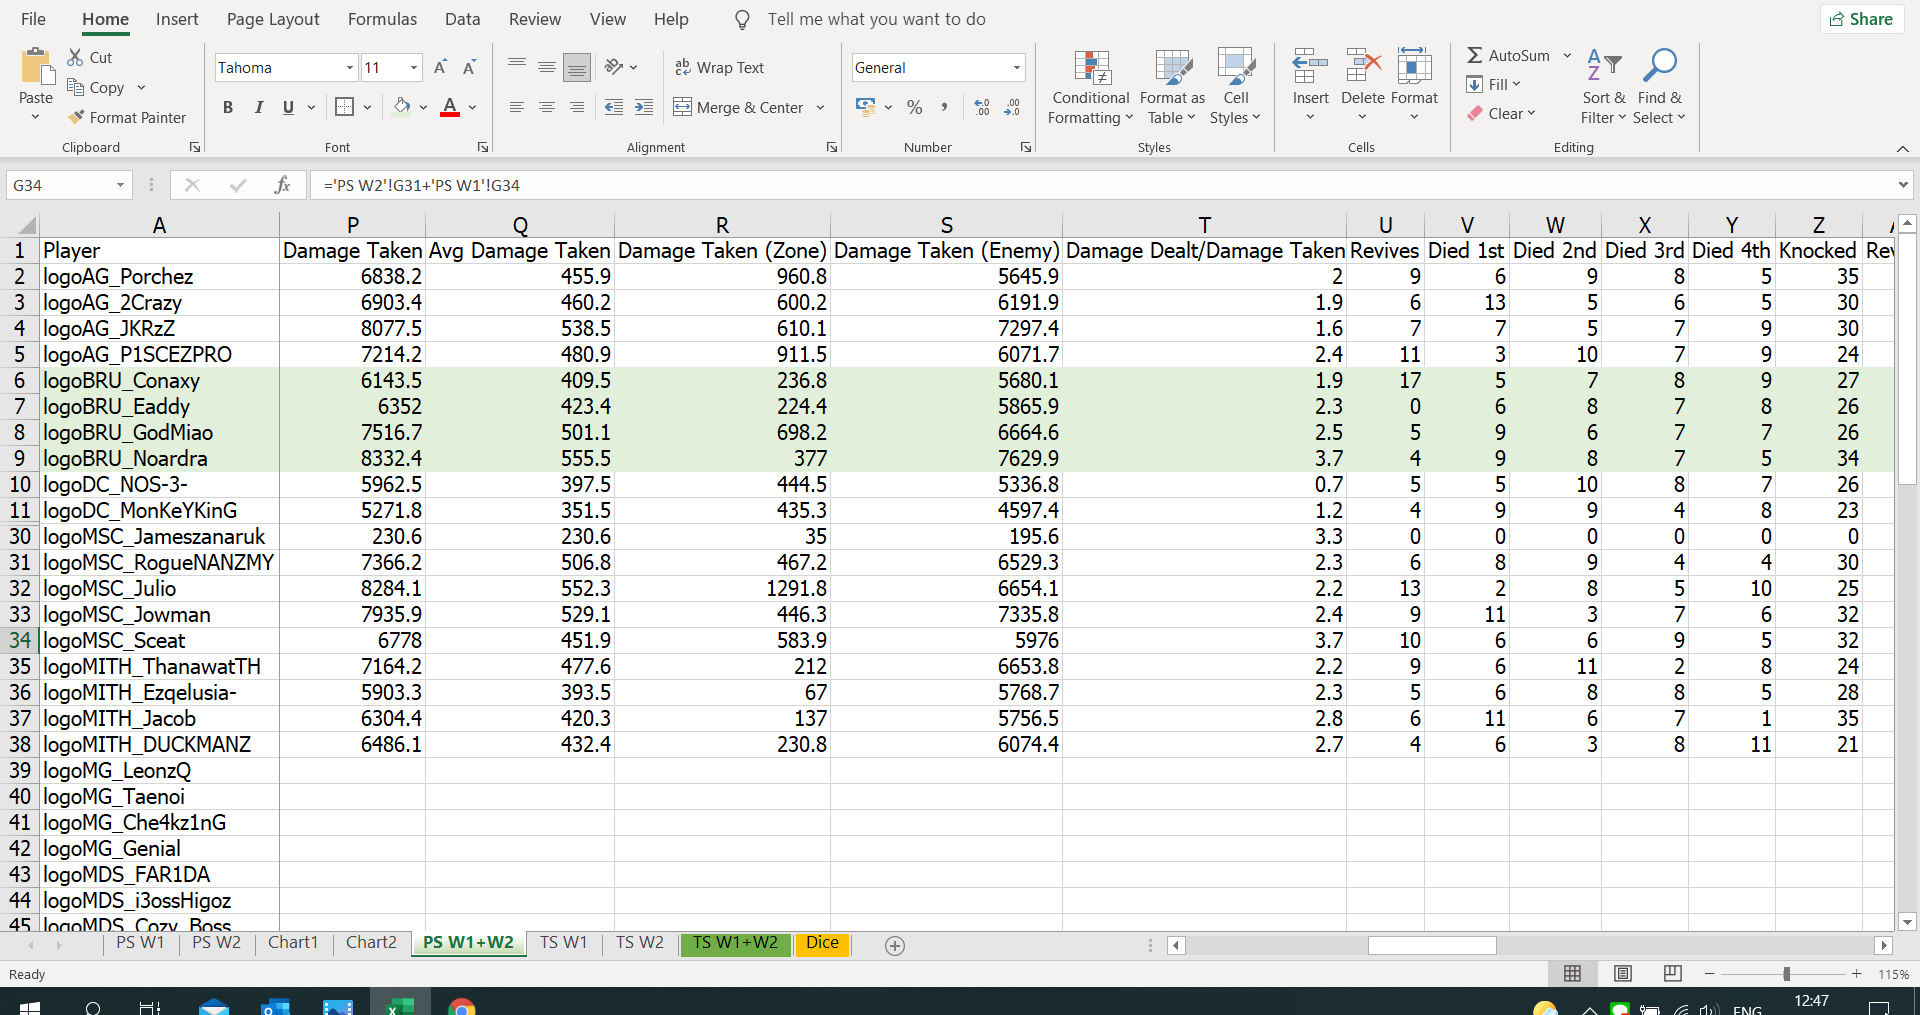Click the Paste clipboard icon

[x=36, y=67]
